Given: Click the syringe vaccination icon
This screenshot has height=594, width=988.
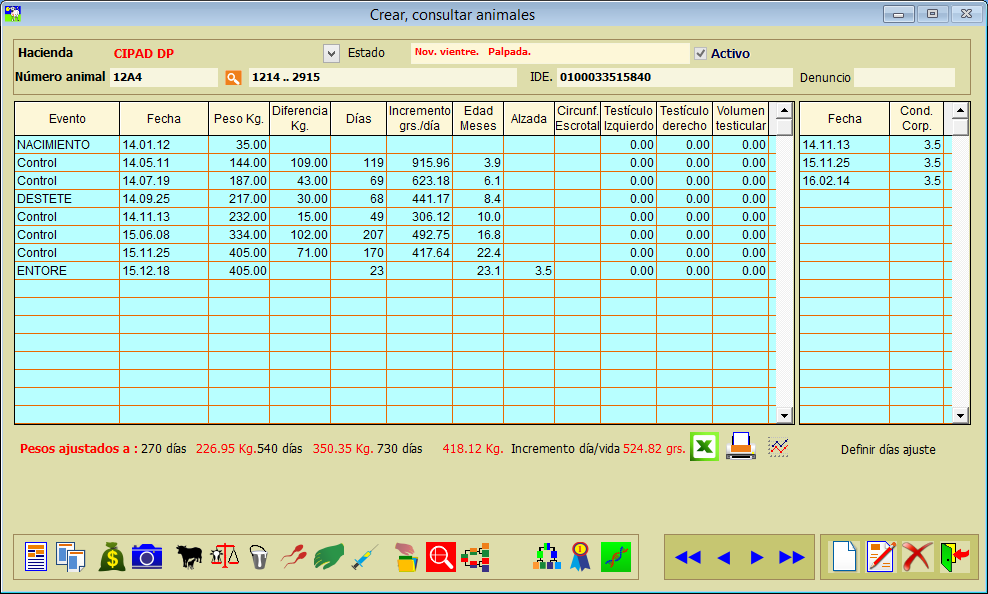Looking at the screenshot, I should [x=365, y=556].
